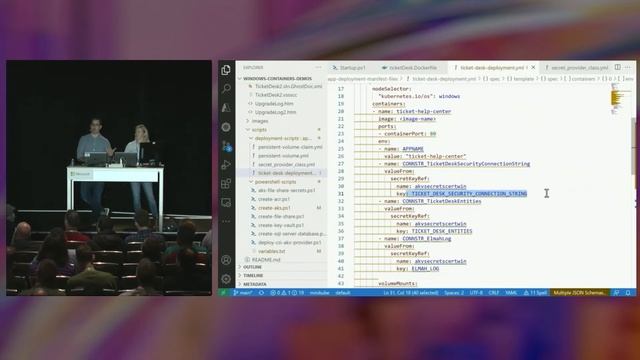This screenshot has height=360, width=640.
Task: Open TicketDesk2.sln.GhostDoc.xml file
Action: [288, 87]
